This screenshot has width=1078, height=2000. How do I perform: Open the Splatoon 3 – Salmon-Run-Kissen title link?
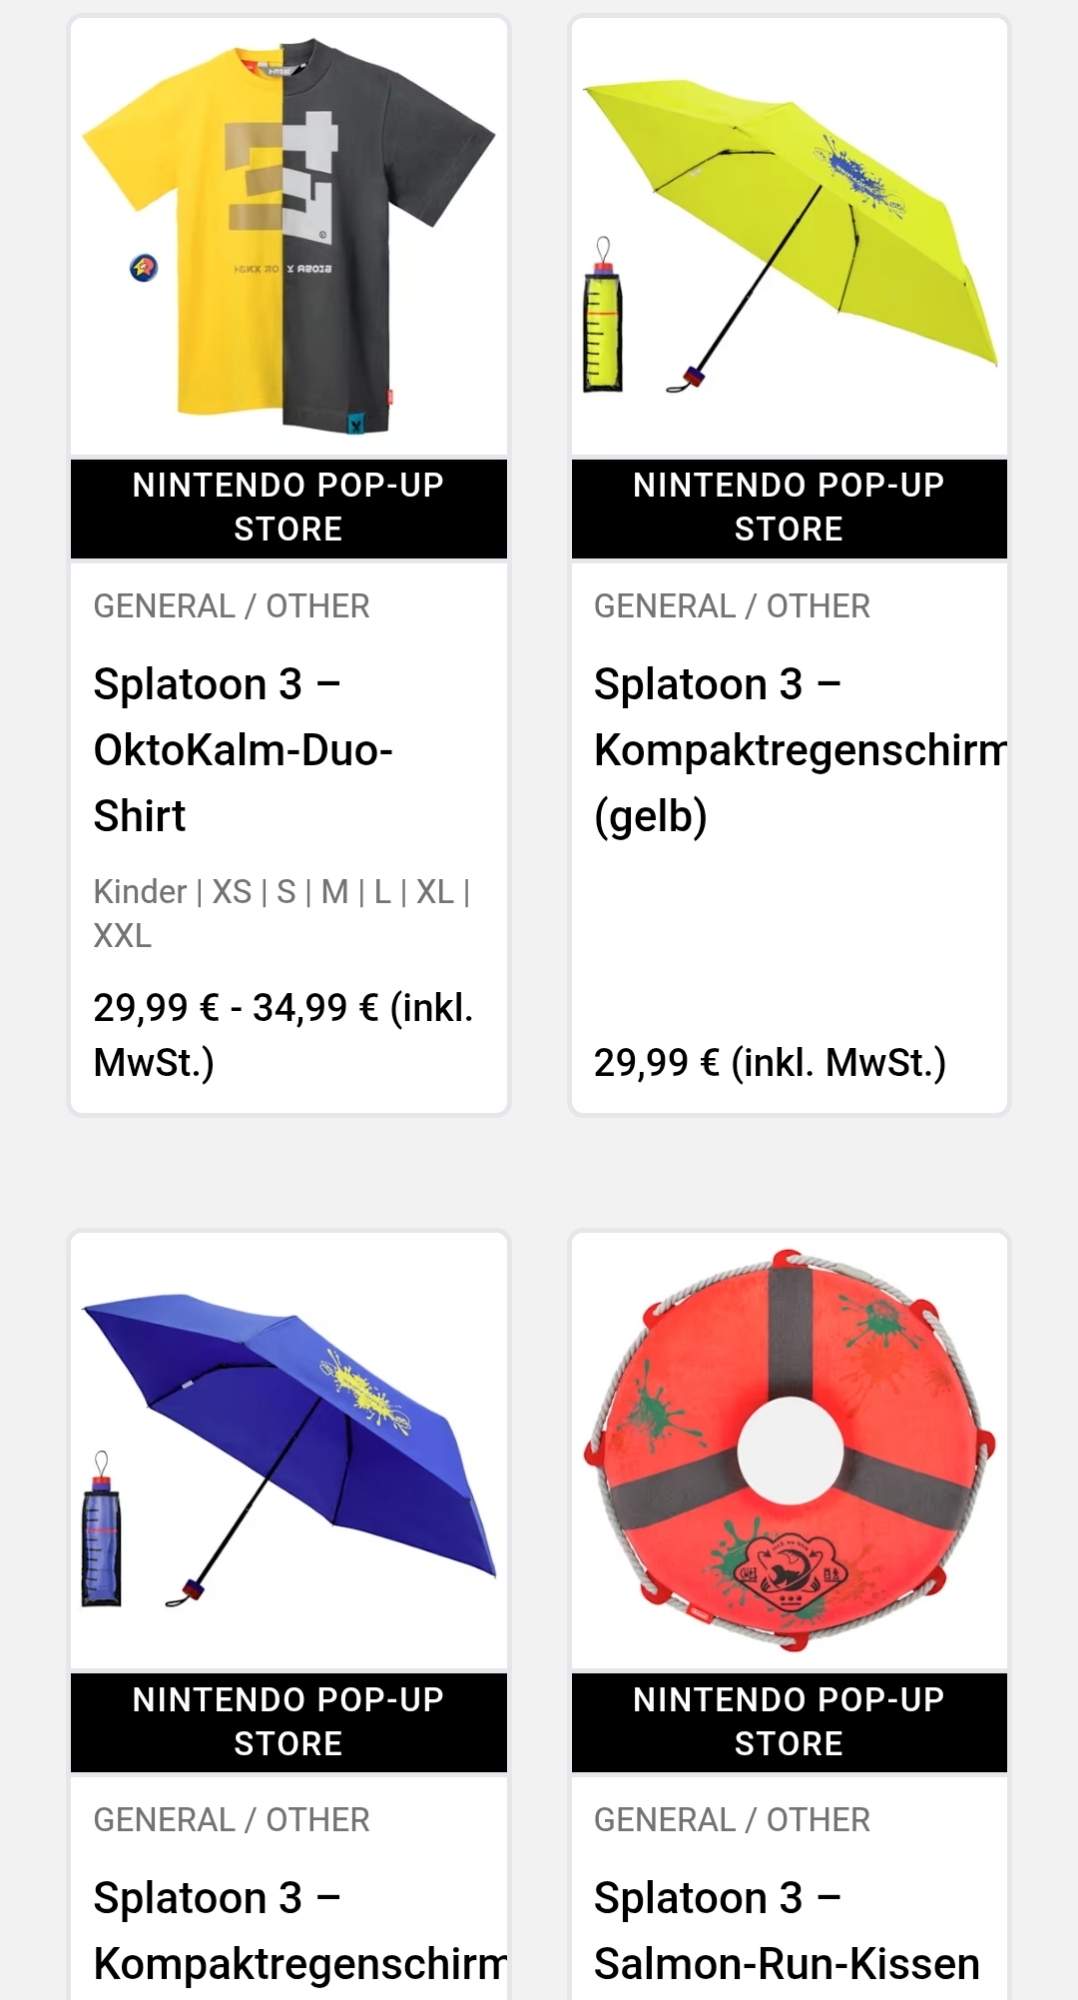(786, 1931)
